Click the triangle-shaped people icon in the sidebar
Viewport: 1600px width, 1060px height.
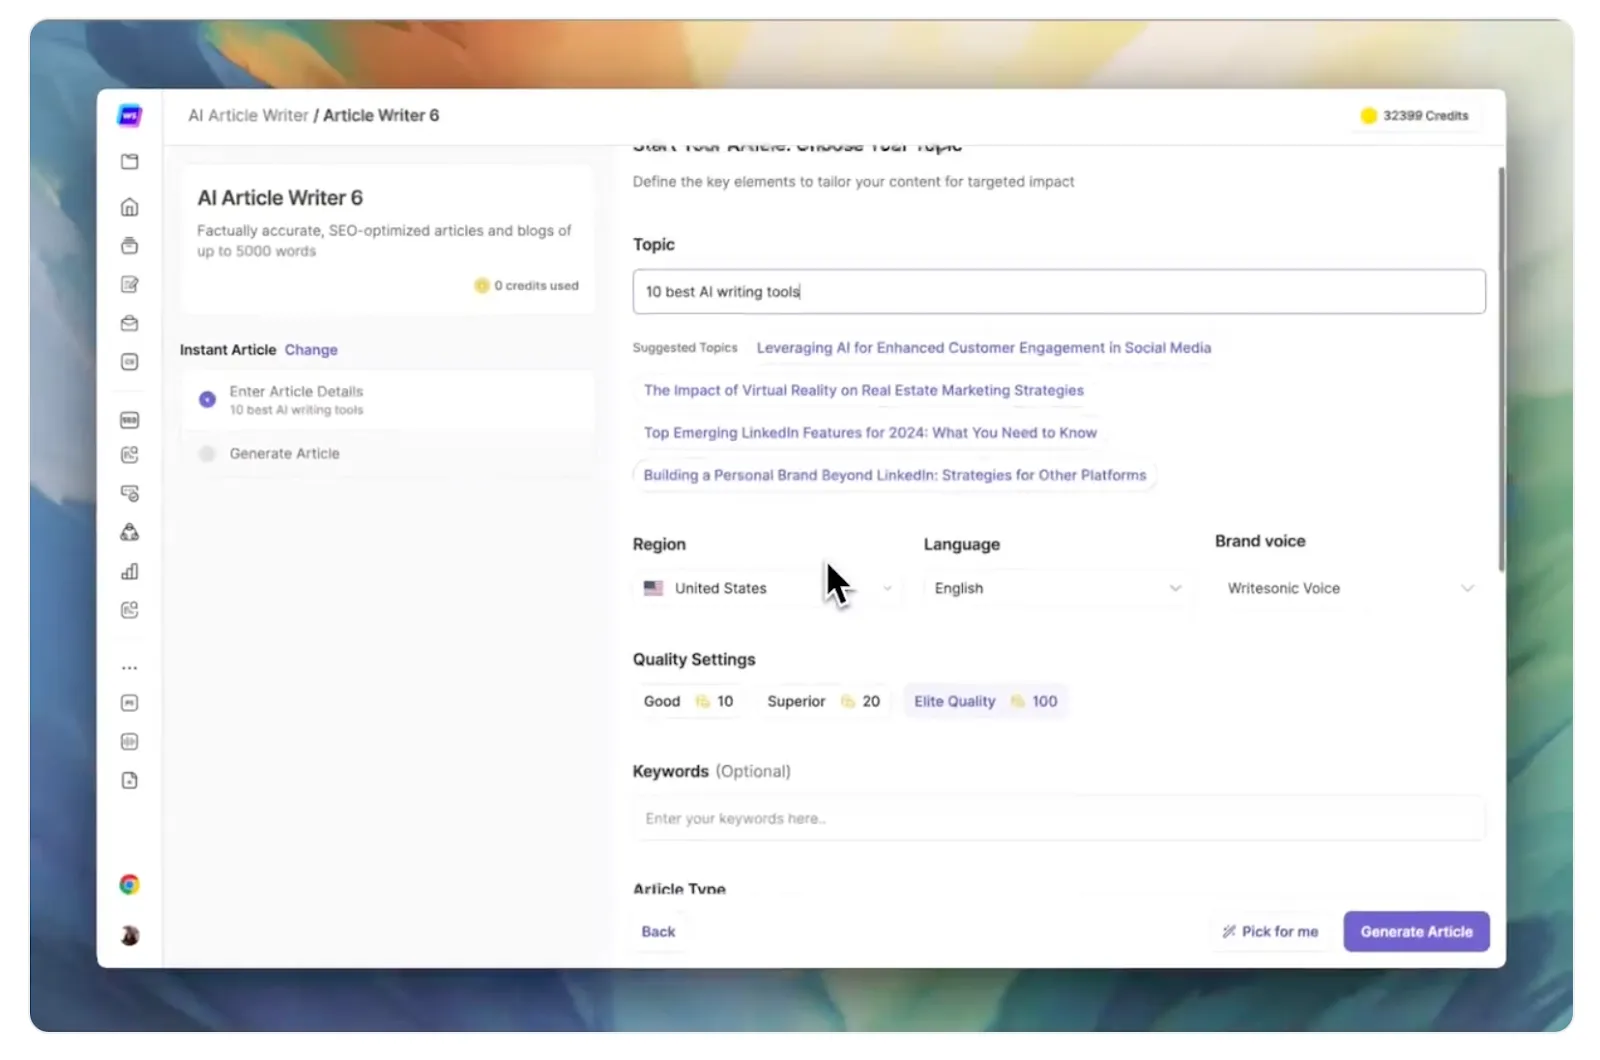(x=130, y=532)
